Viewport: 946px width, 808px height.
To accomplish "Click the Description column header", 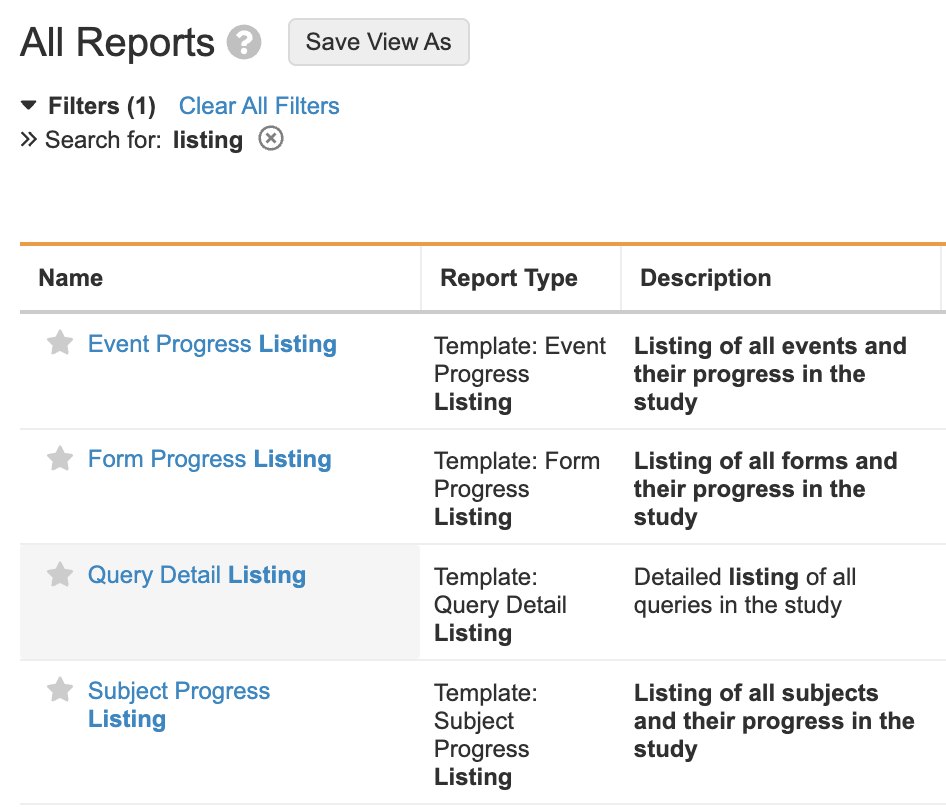I will point(705,278).
